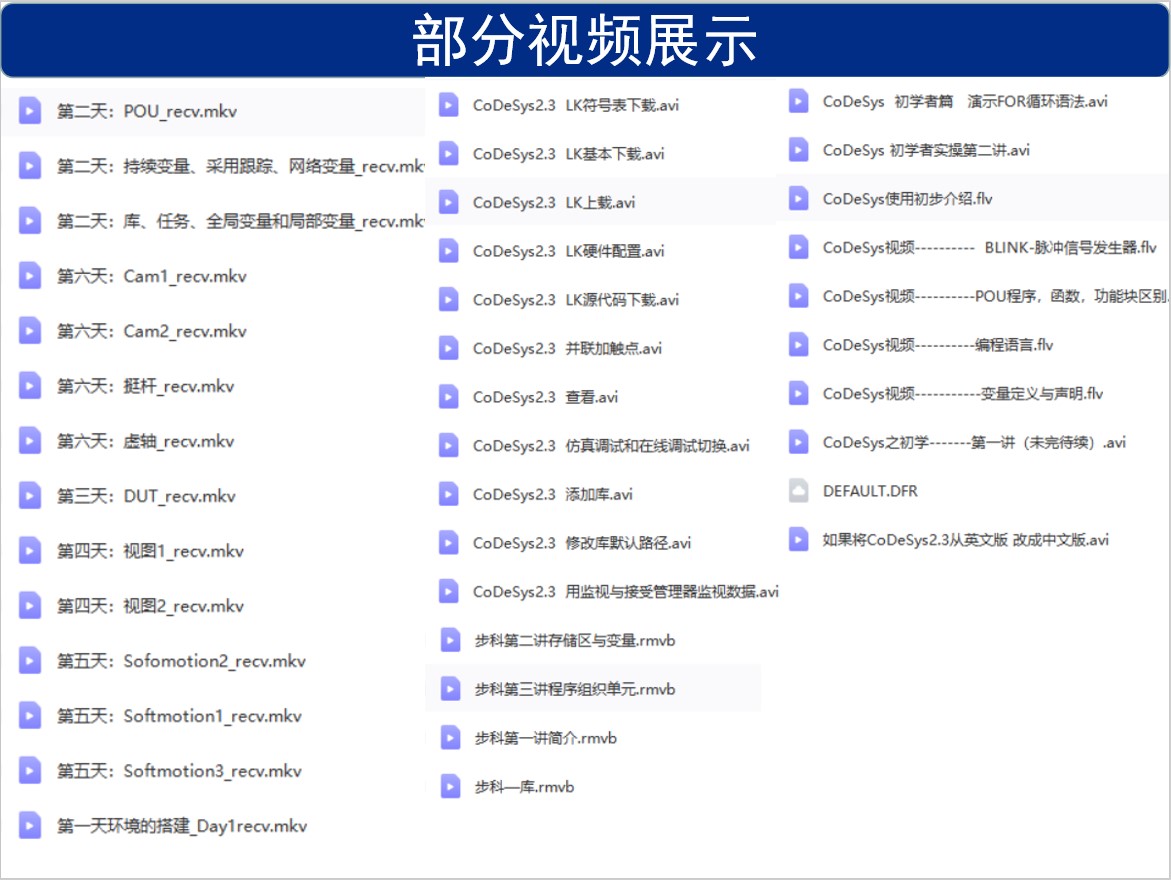This screenshot has width=1171, height=880.
Task: Click video icon beside 步科第二讲存储区与变量.rmvb
Action: pyautogui.click(x=450, y=640)
